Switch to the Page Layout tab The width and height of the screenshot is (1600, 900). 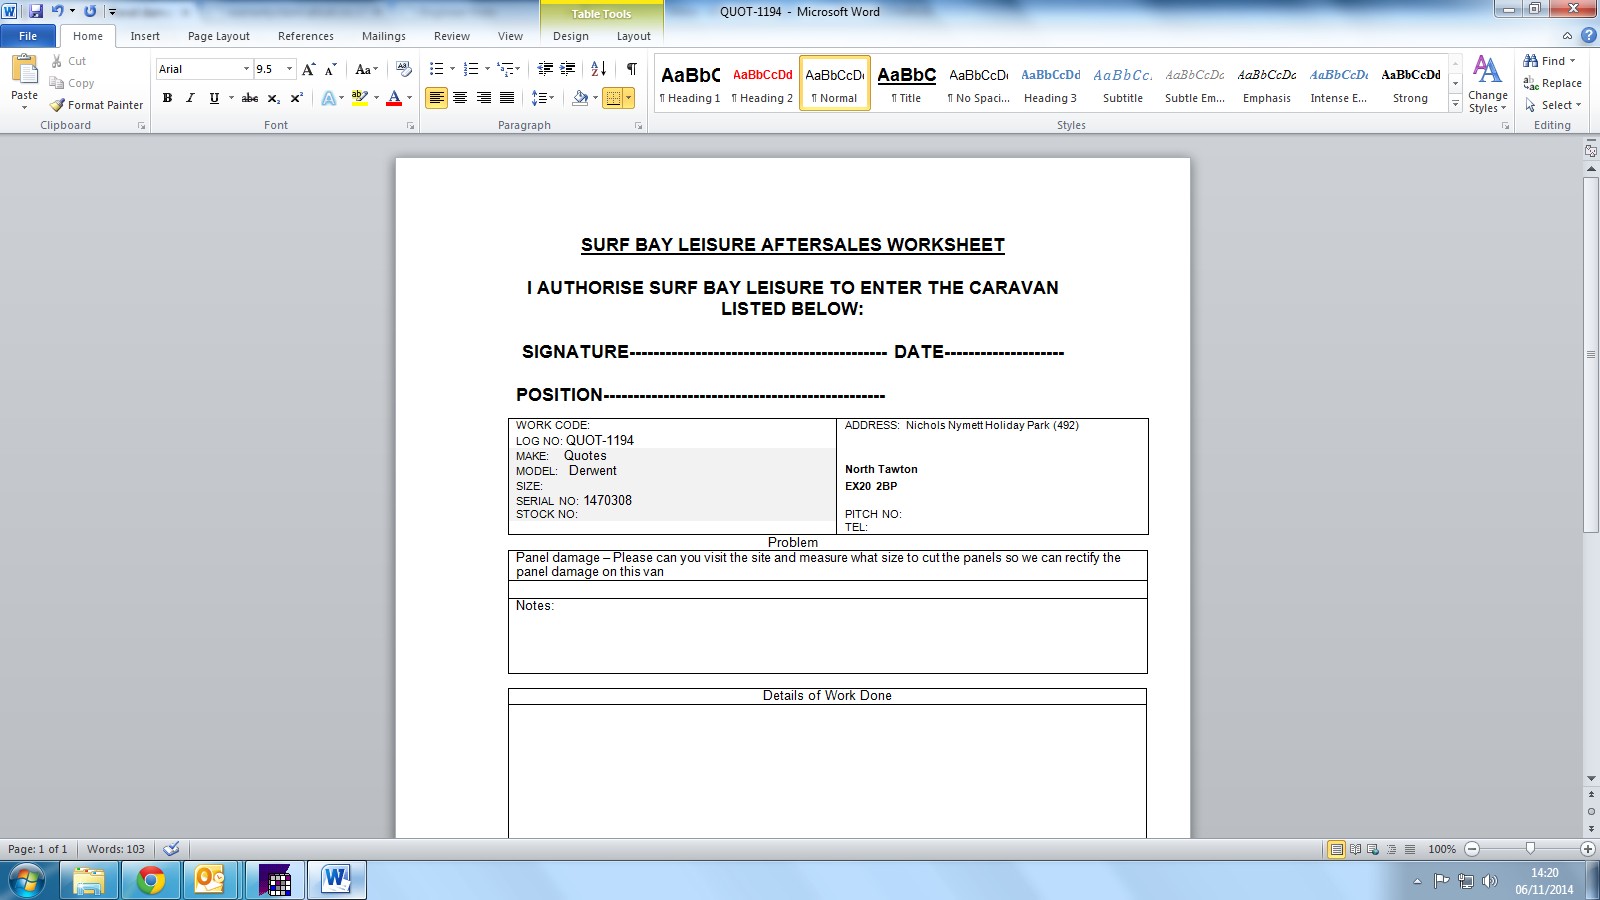pos(219,36)
